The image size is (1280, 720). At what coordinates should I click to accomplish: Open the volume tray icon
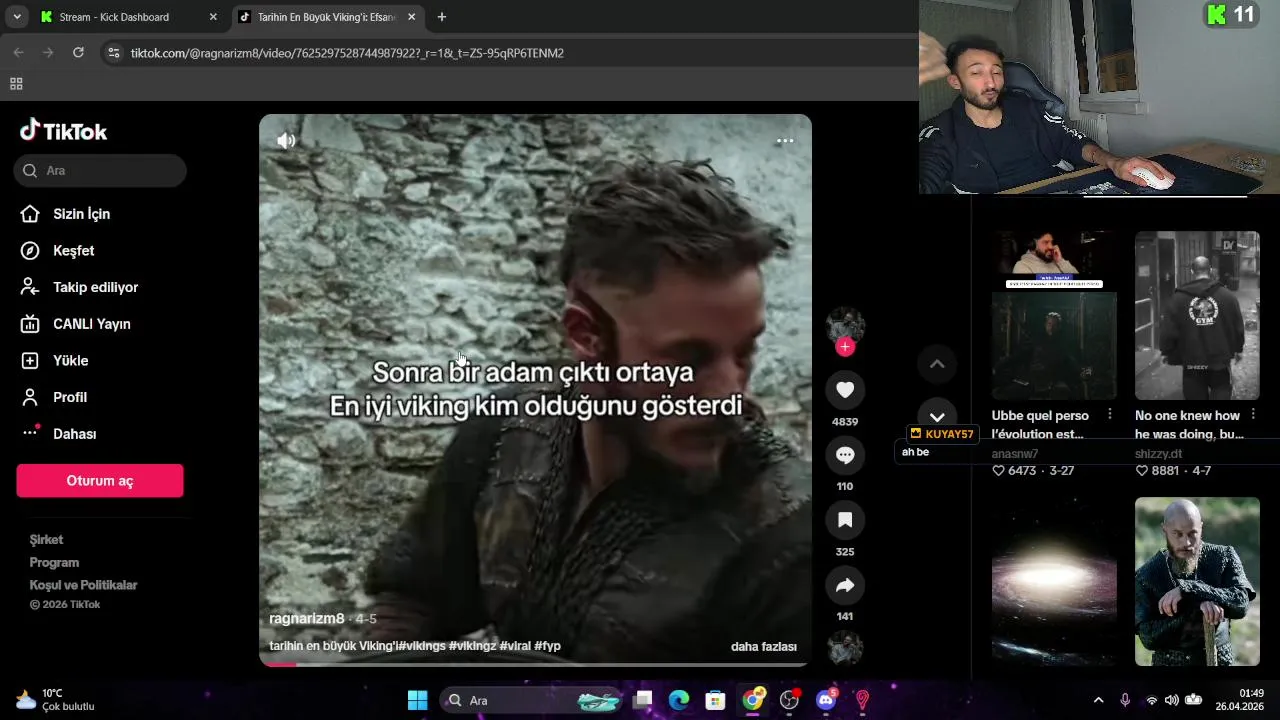click(1171, 700)
